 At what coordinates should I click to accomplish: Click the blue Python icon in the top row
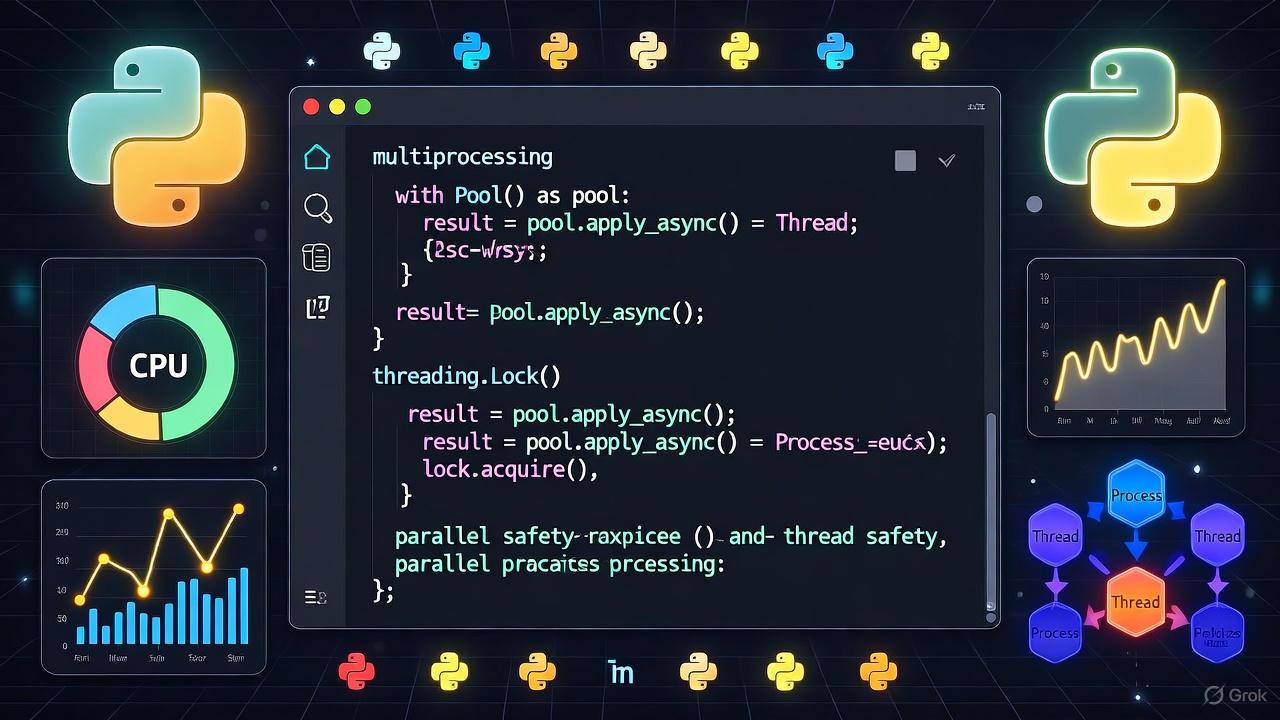pyautogui.click(x=471, y=49)
